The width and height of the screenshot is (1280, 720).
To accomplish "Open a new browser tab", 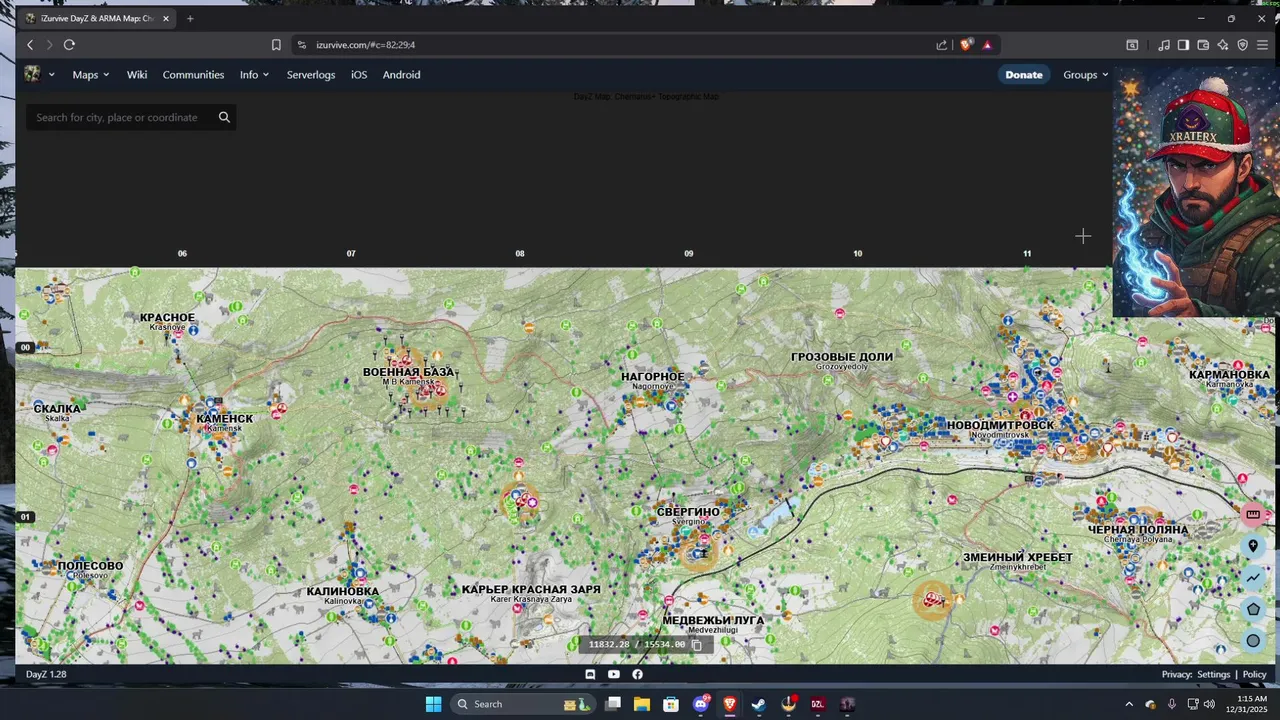I will [190, 18].
